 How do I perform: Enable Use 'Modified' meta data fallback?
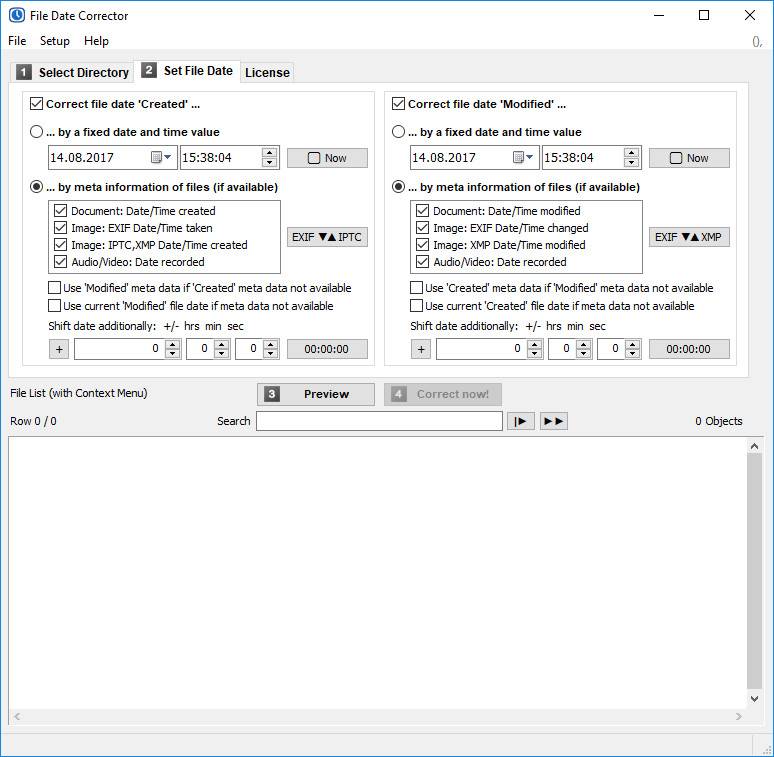click(54, 288)
